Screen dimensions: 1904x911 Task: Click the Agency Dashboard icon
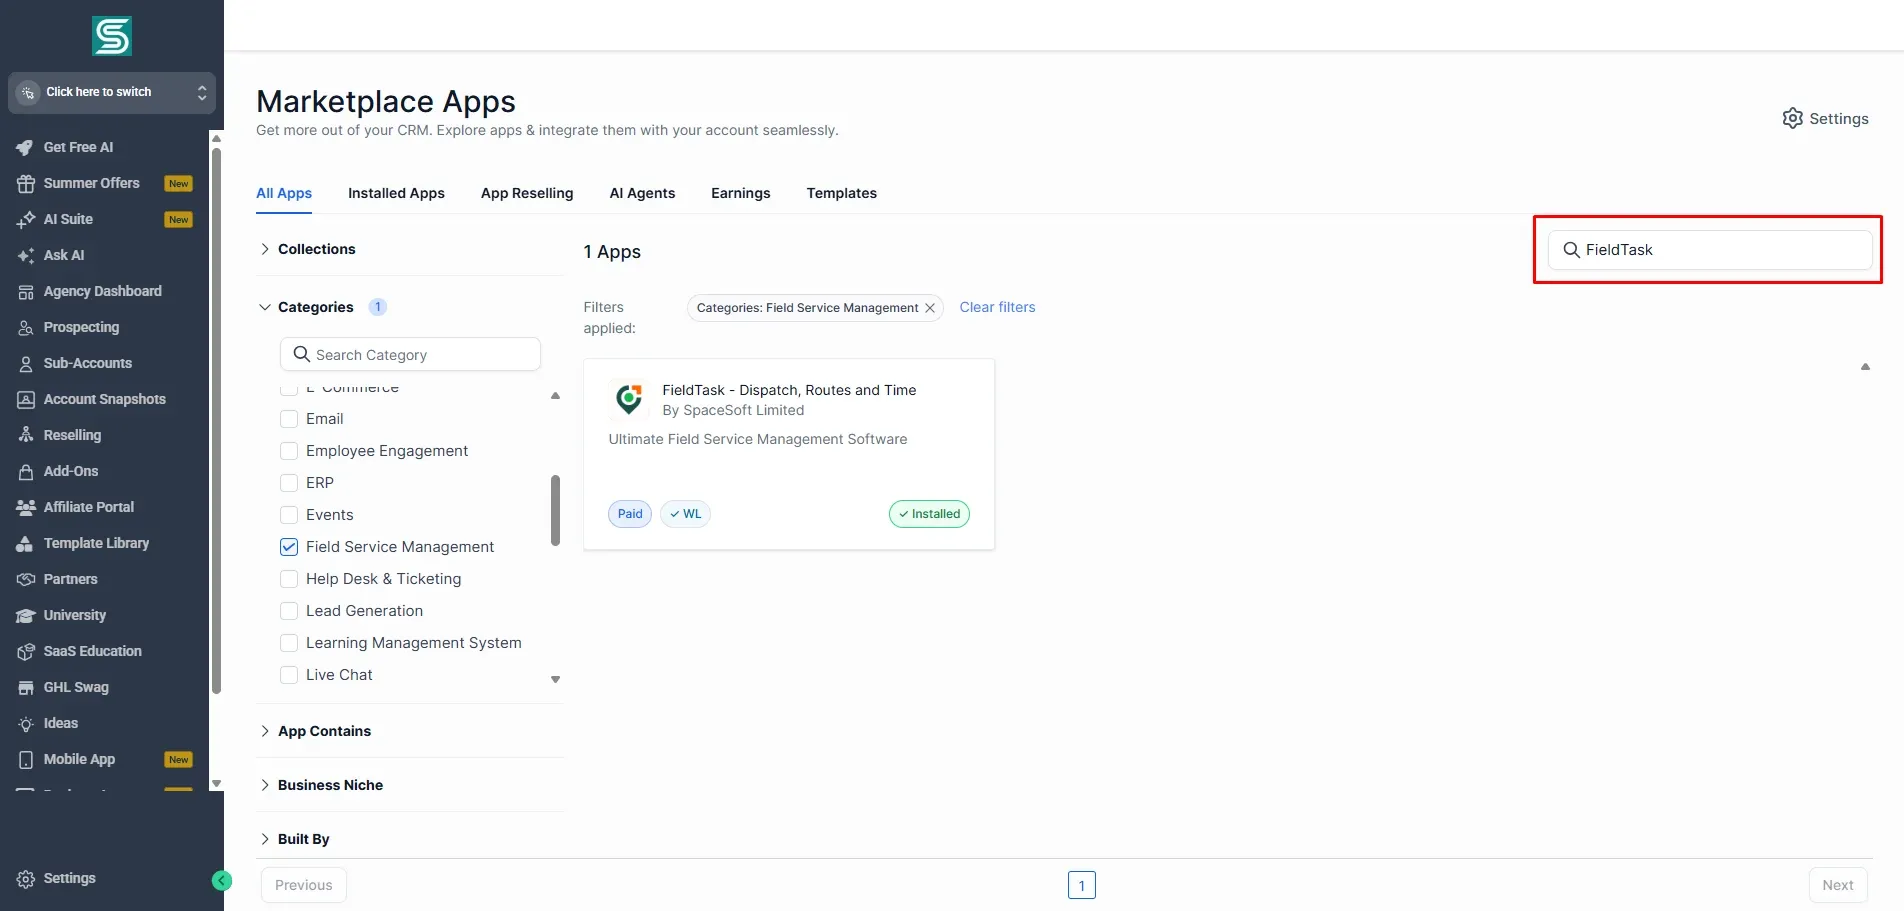[26, 291]
